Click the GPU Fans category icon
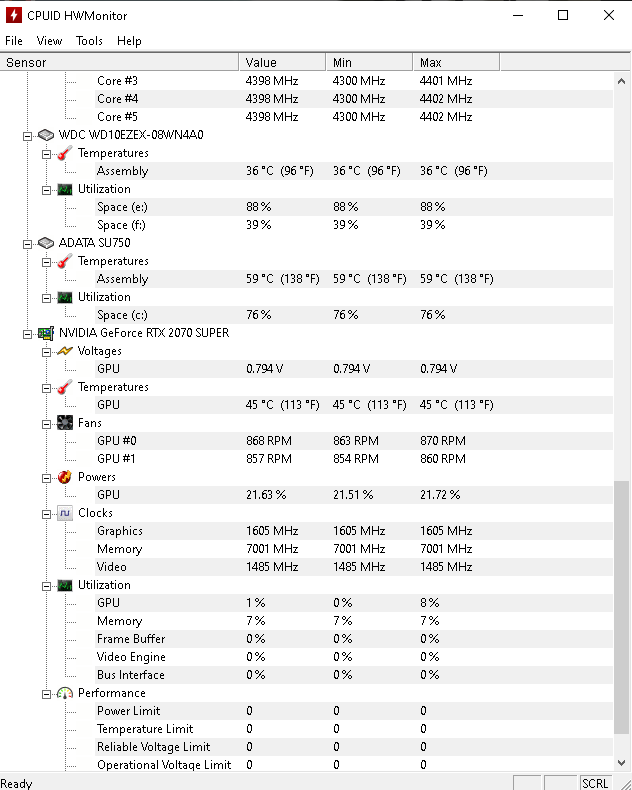Image resolution: width=632 pixels, height=790 pixels. (x=64, y=423)
